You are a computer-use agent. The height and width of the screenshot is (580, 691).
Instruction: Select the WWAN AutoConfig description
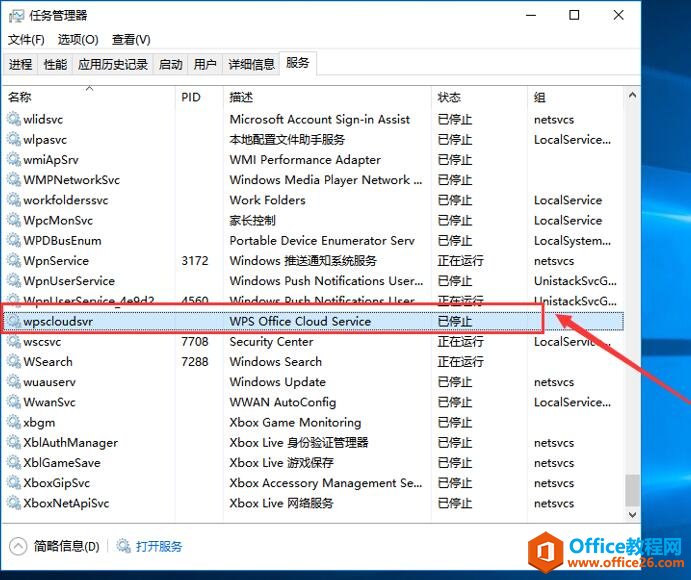tap(283, 402)
